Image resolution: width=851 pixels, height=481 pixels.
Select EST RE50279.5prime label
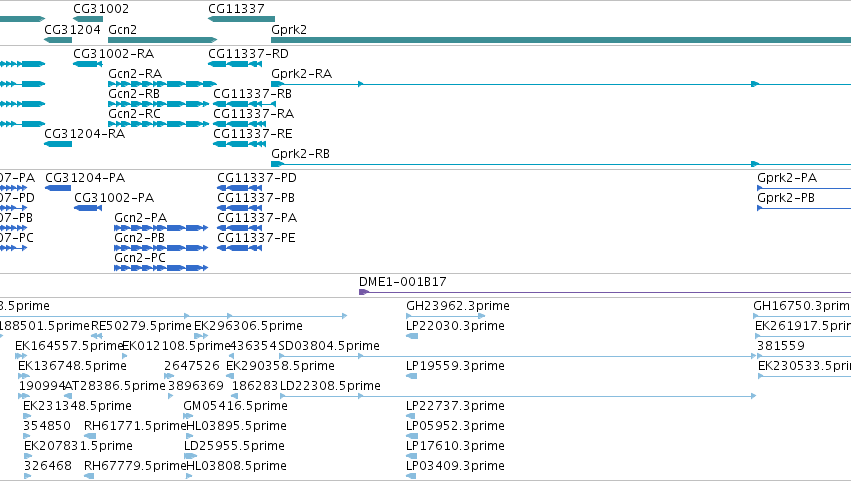142,326
